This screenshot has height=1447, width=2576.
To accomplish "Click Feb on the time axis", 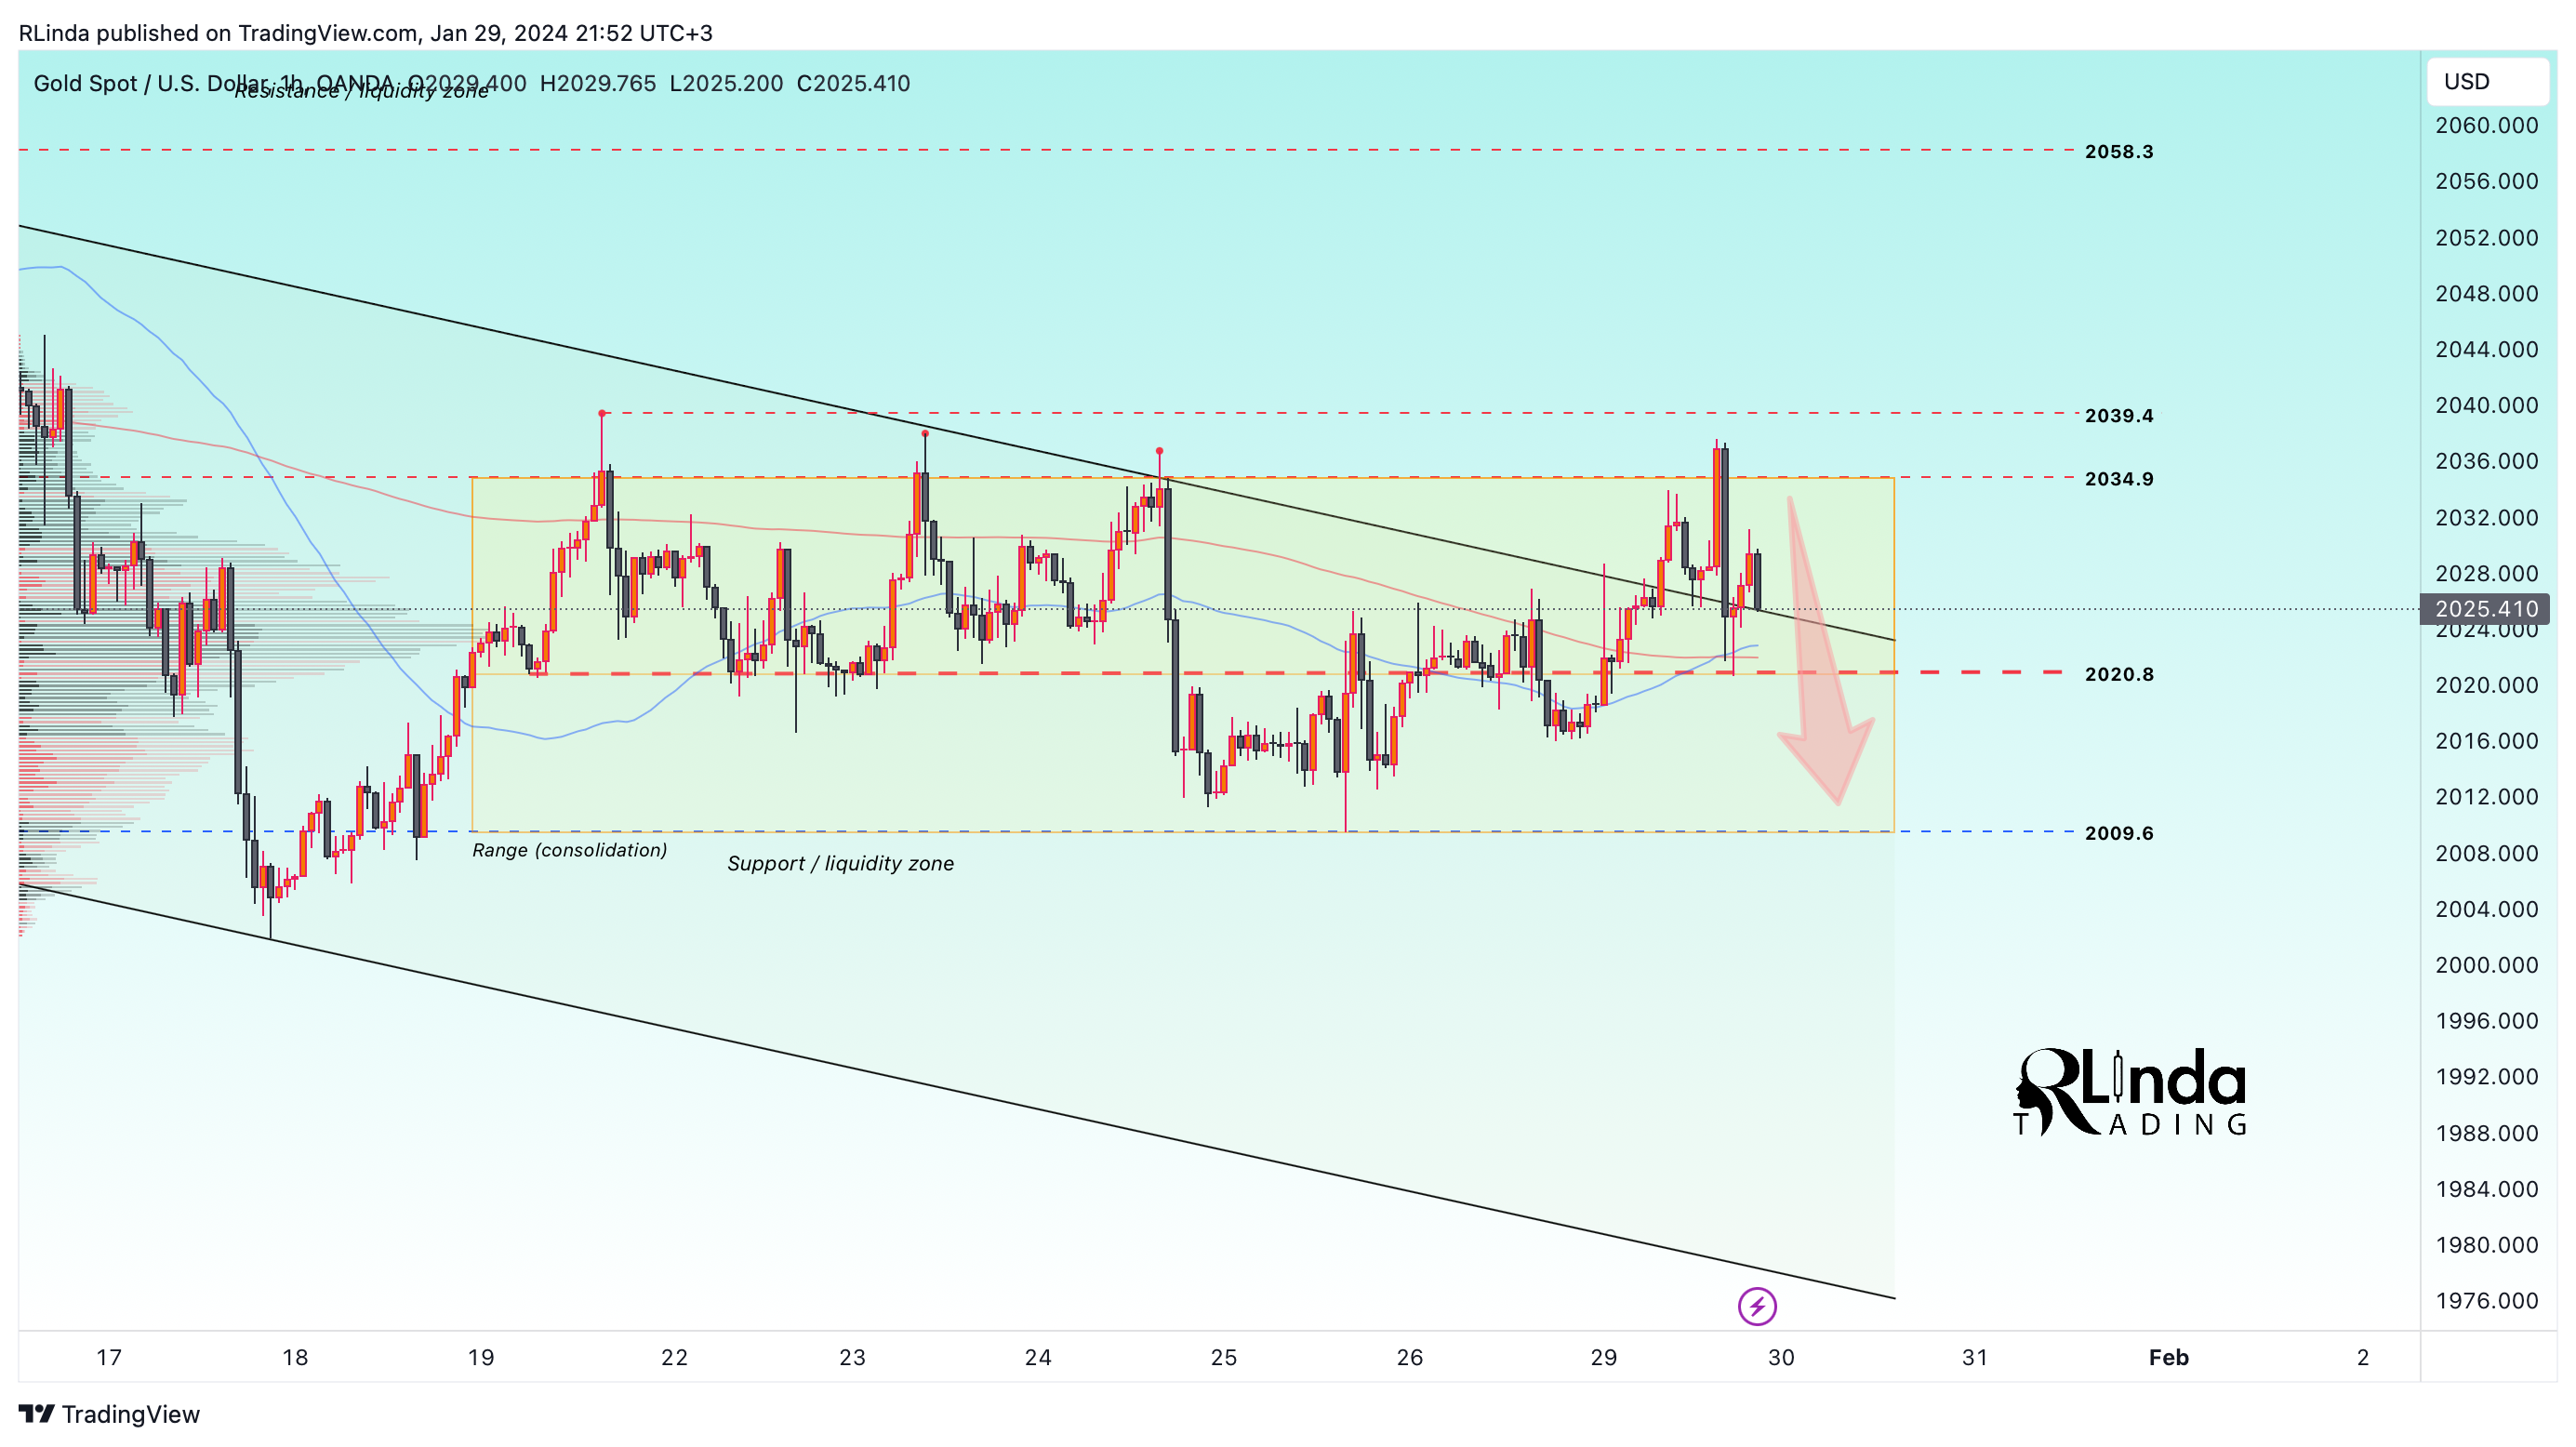I will pos(2169,1357).
